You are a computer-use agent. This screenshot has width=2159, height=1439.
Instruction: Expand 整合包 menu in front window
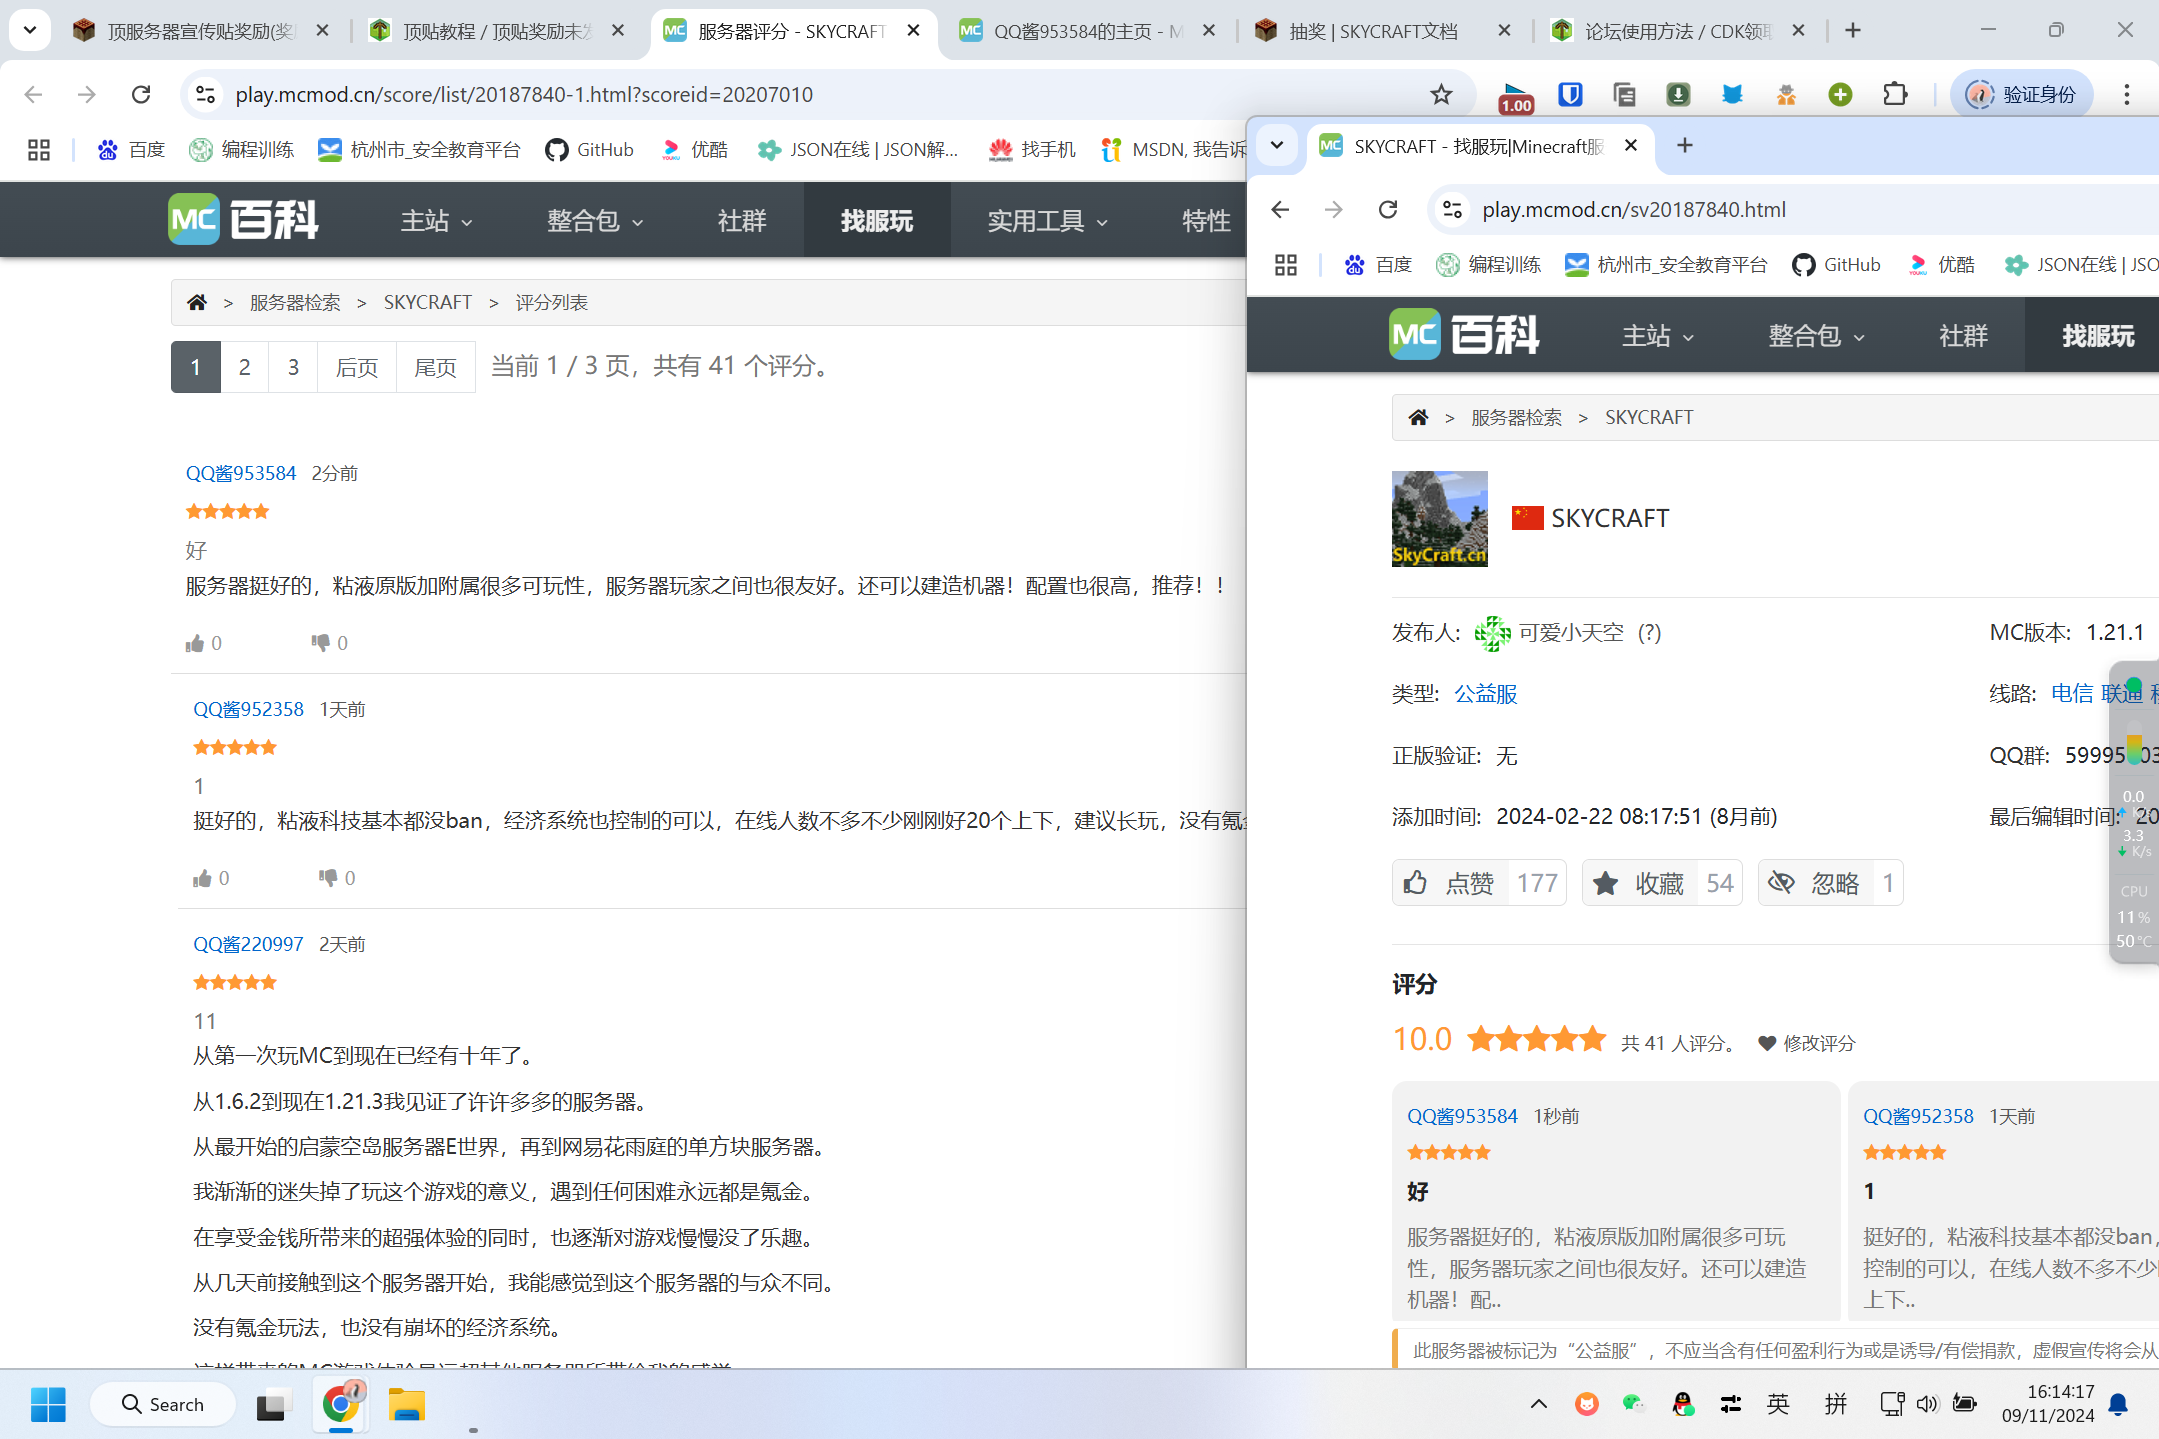coord(1816,335)
